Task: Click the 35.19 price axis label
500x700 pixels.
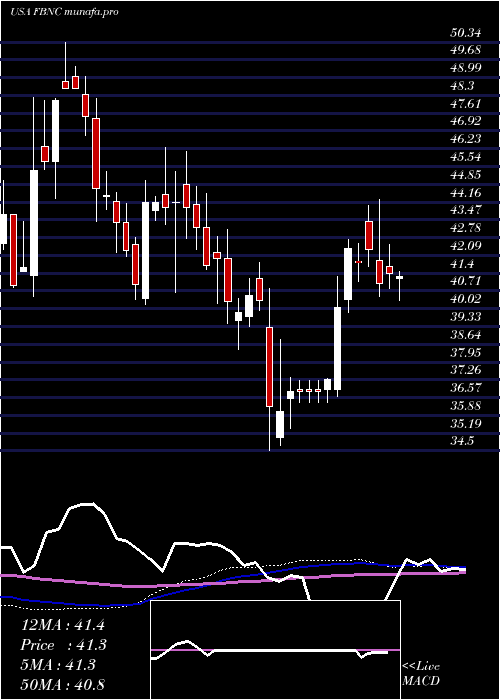Action: pyautogui.click(x=464, y=423)
